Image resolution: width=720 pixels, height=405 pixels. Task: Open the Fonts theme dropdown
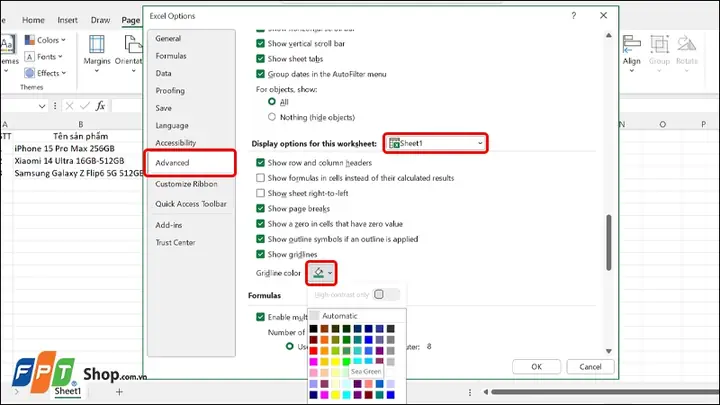tap(44, 56)
